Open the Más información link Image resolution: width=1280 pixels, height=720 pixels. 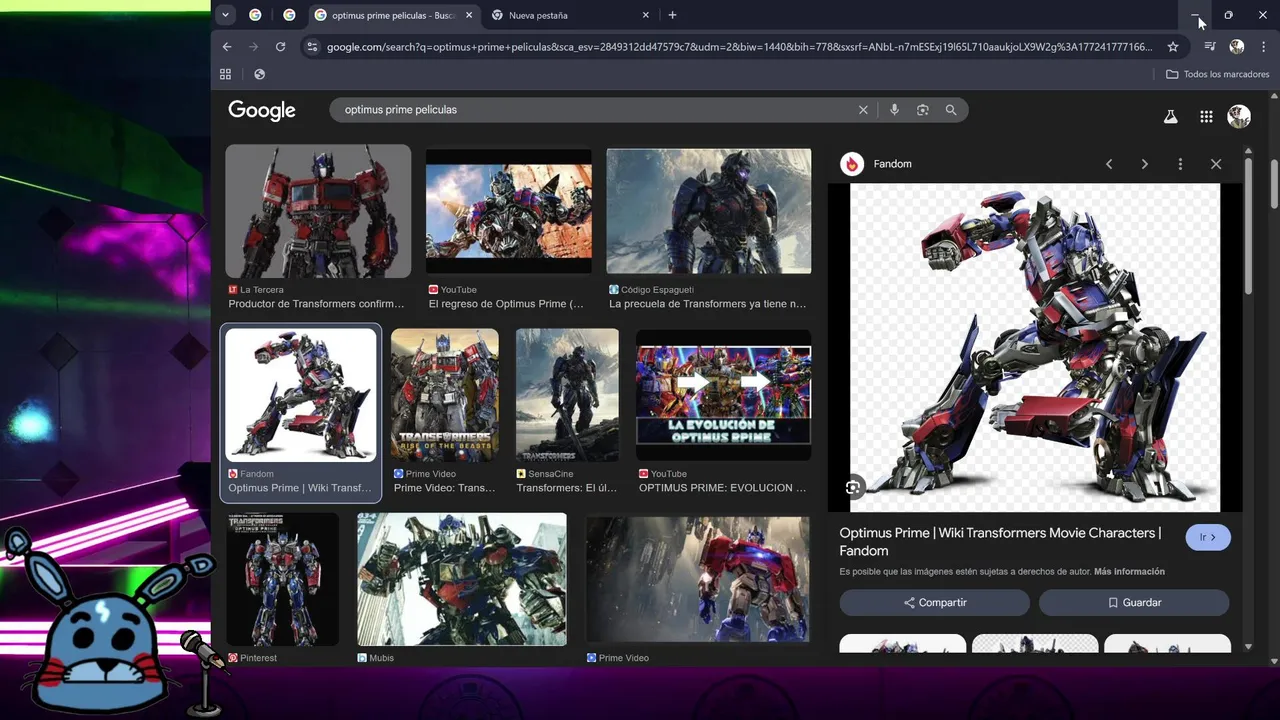coord(1129,572)
